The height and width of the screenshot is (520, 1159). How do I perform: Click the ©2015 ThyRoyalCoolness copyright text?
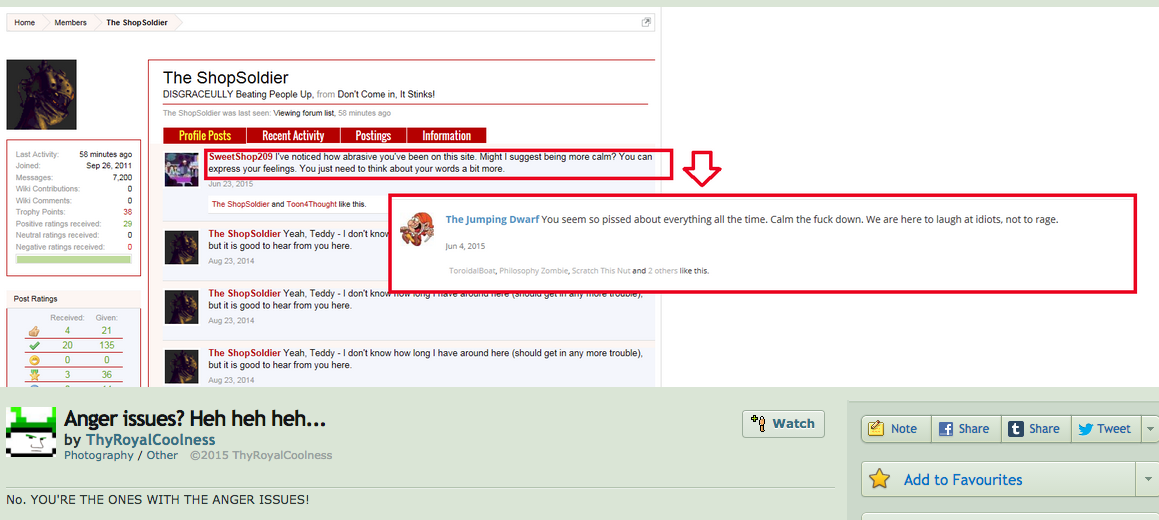coord(261,455)
